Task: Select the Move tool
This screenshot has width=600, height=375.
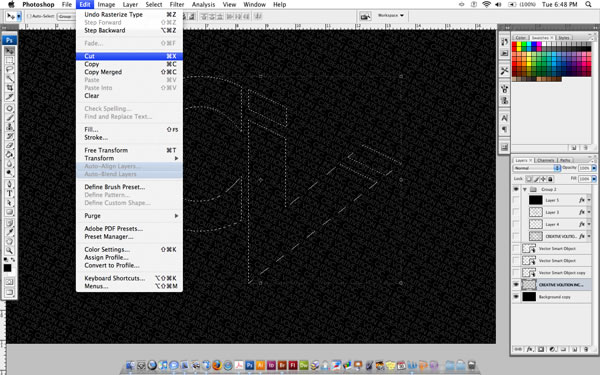Action: (10, 51)
